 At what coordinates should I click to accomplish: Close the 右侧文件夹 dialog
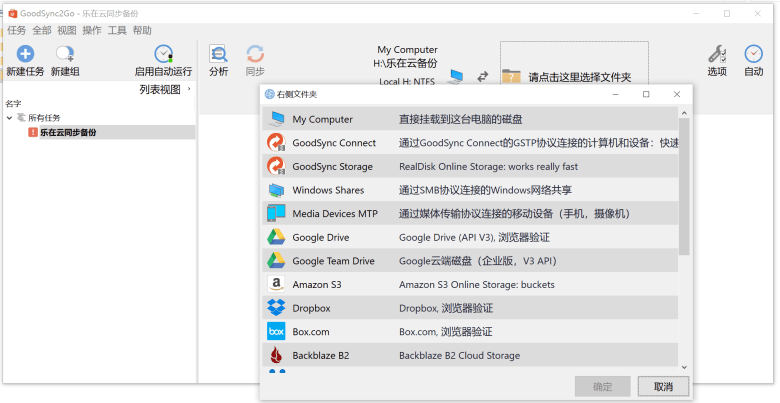click(x=677, y=94)
